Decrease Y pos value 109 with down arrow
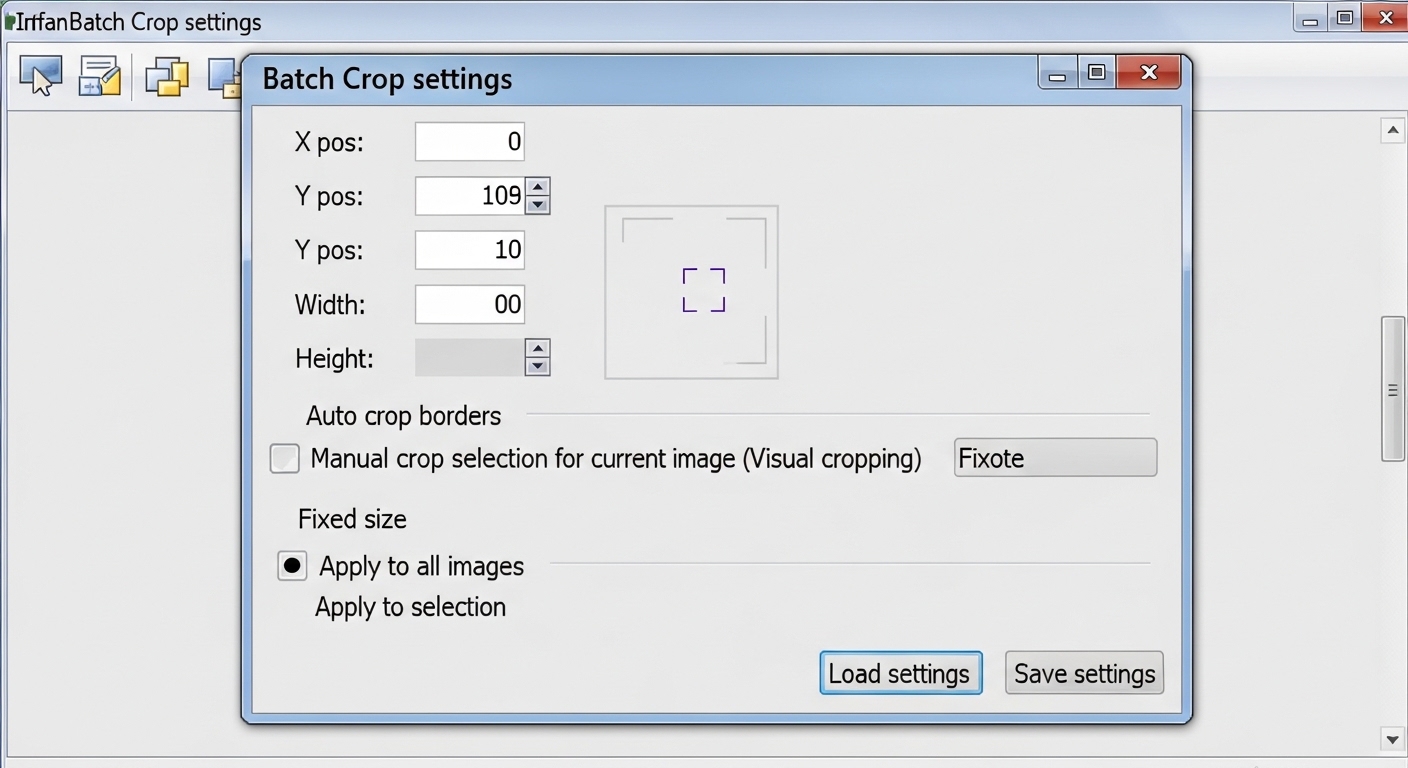The width and height of the screenshot is (1408, 768). (x=538, y=205)
